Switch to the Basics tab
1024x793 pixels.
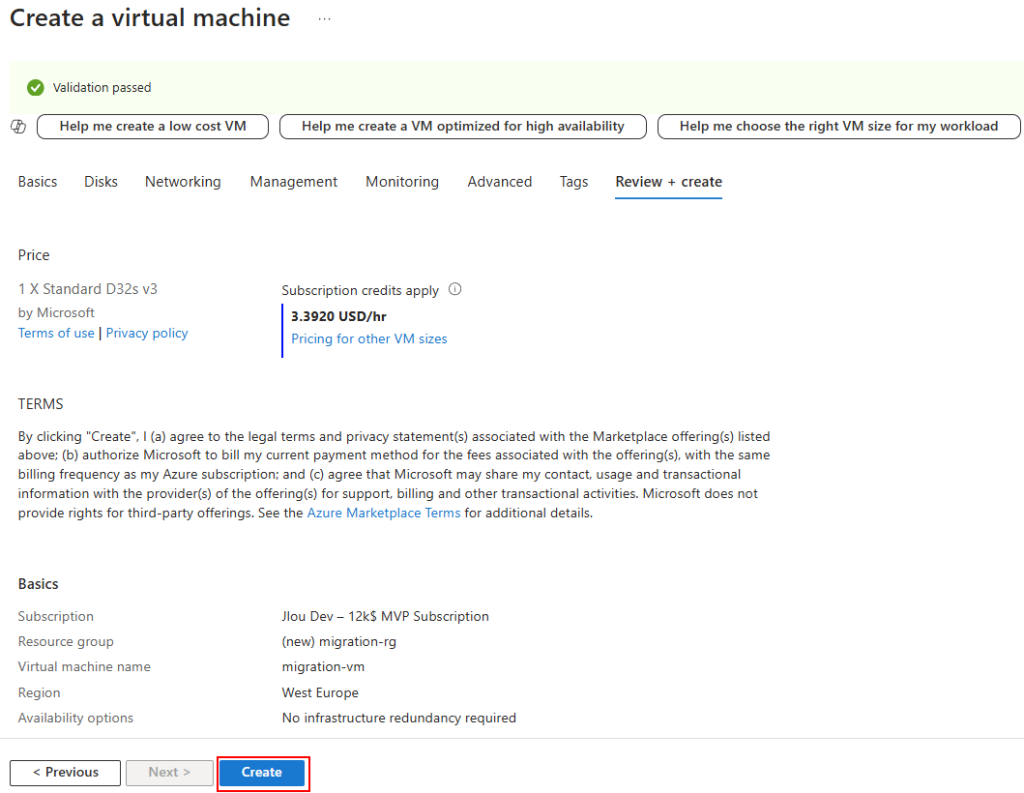pyautogui.click(x=37, y=182)
